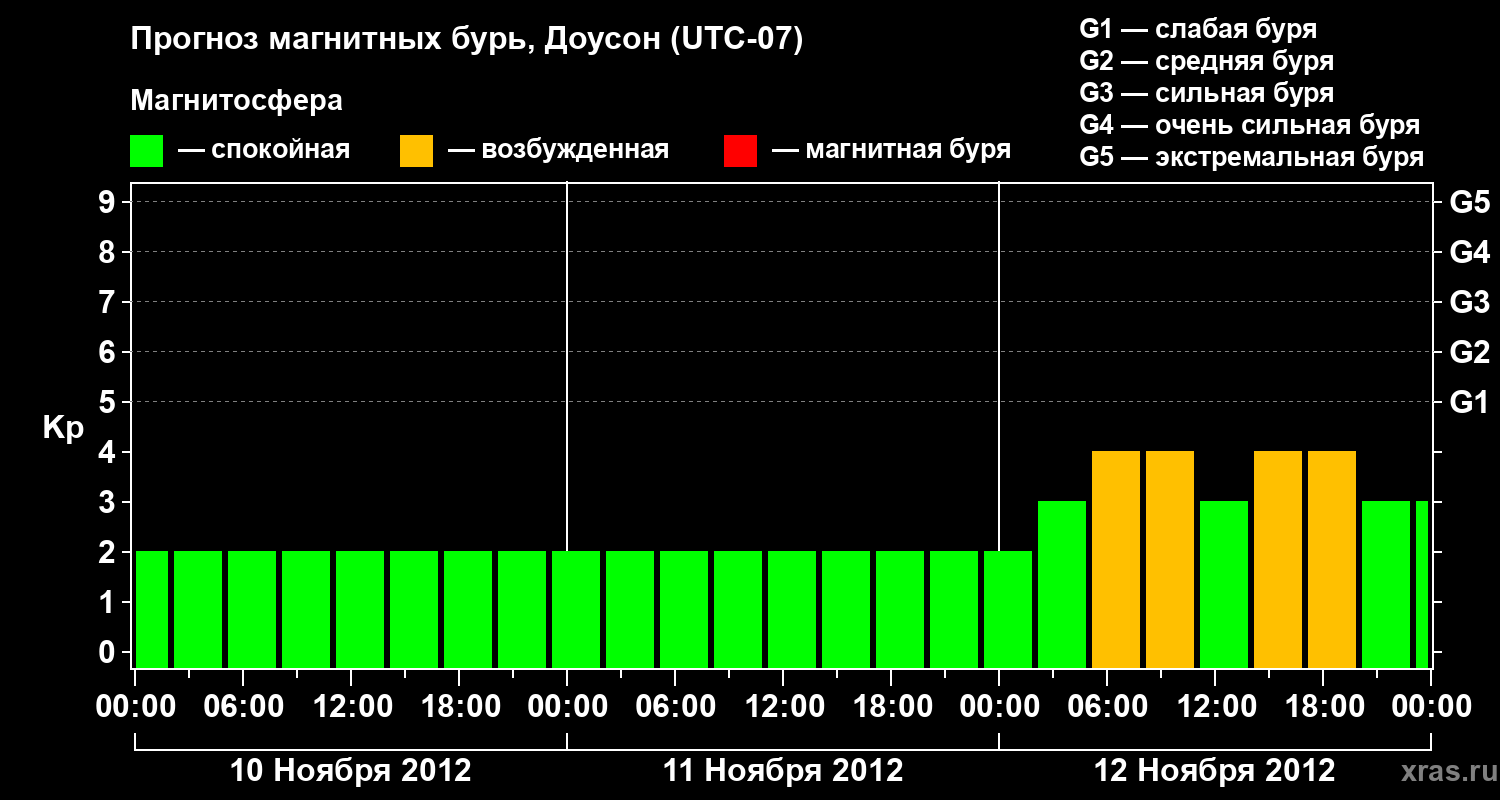Click the Kp axis value 9
The height and width of the screenshot is (800, 1500).
click(x=108, y=203)
